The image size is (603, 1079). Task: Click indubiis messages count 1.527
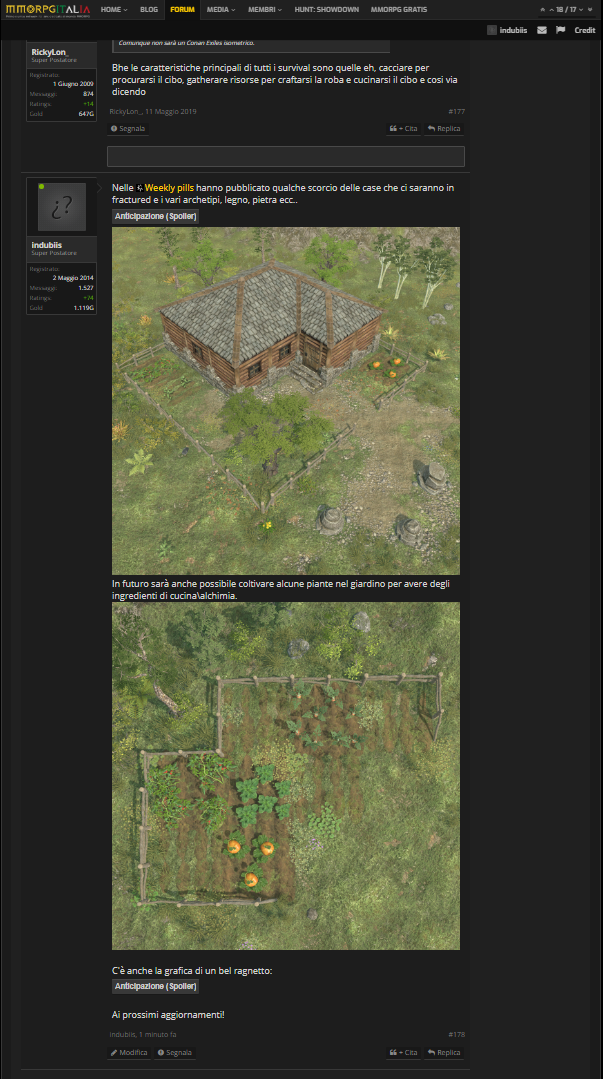click(86, 288)
